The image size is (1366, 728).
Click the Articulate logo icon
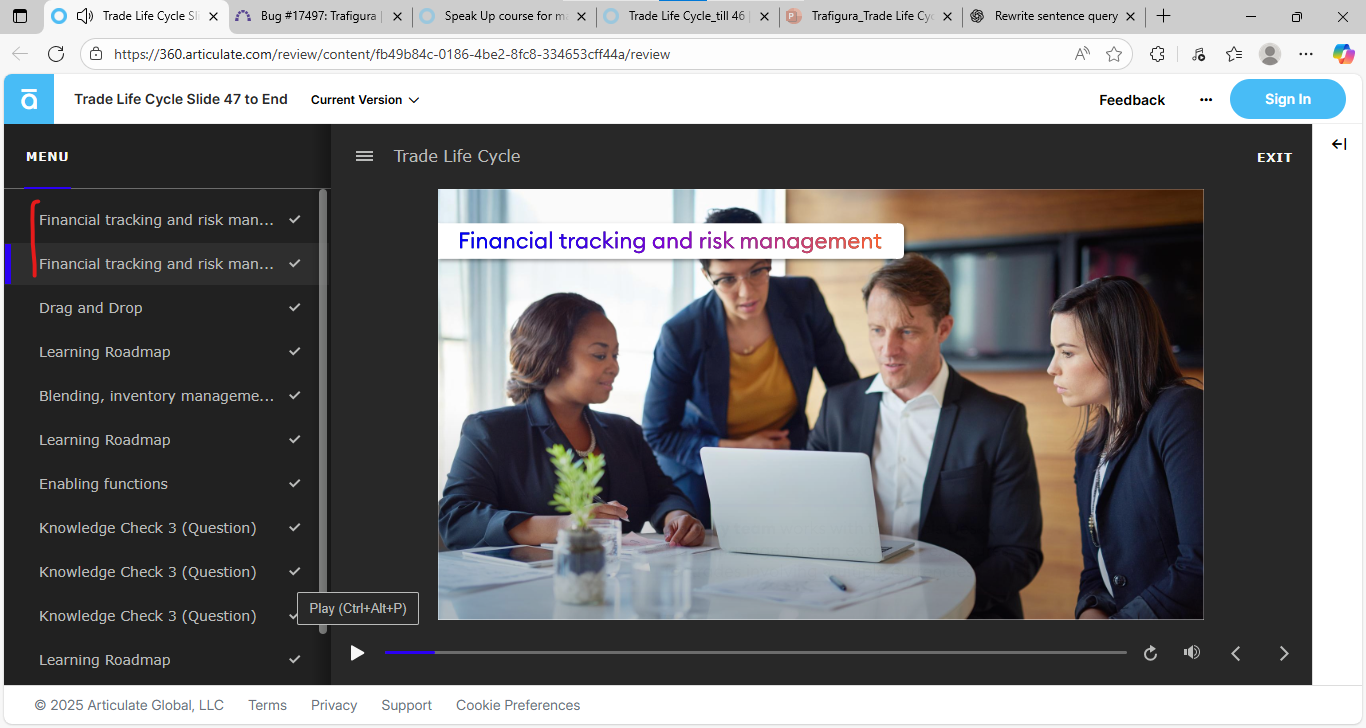(29, 99)
